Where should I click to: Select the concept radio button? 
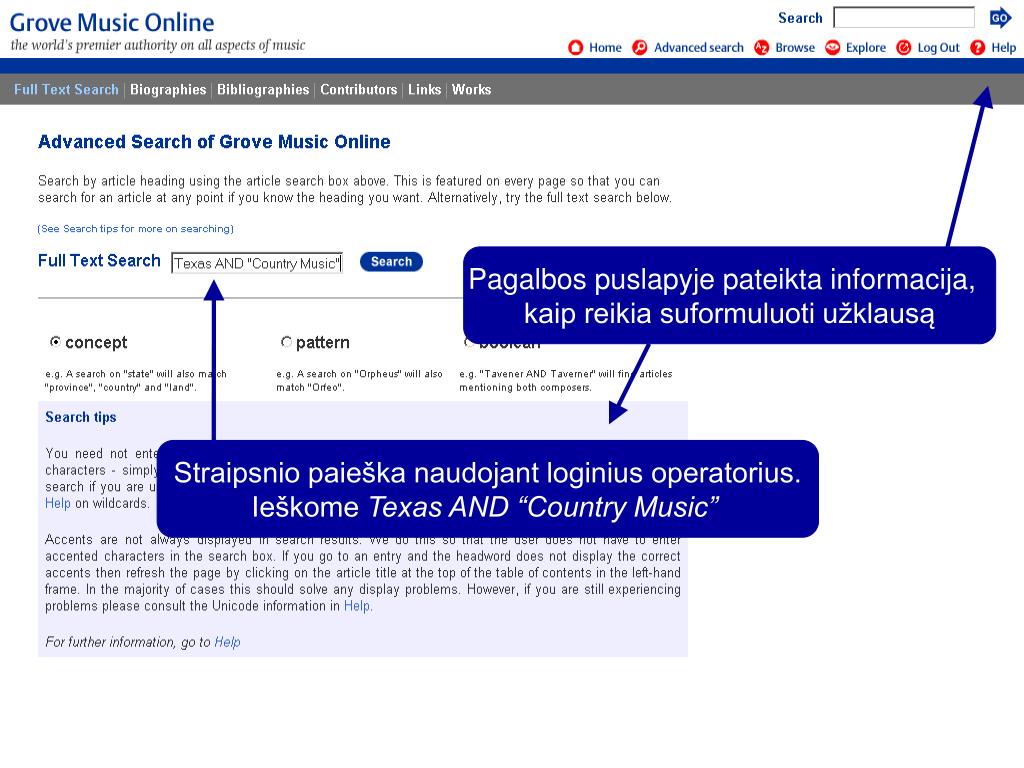pyautogui.click(x=56, y=342)
